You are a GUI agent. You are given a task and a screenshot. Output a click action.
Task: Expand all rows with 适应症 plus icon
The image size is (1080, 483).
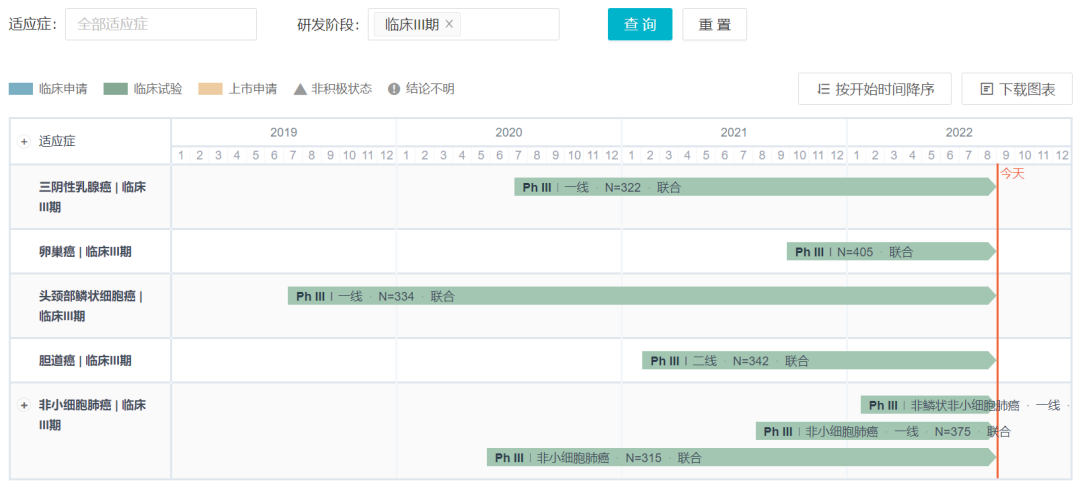tap(24, 141)
